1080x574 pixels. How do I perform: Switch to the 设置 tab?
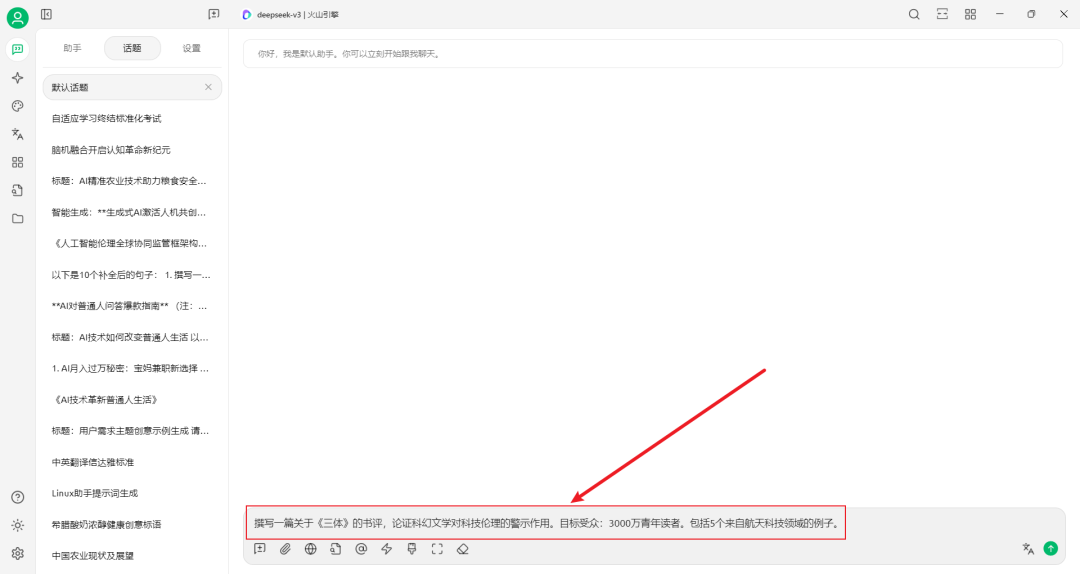[191, 48]
